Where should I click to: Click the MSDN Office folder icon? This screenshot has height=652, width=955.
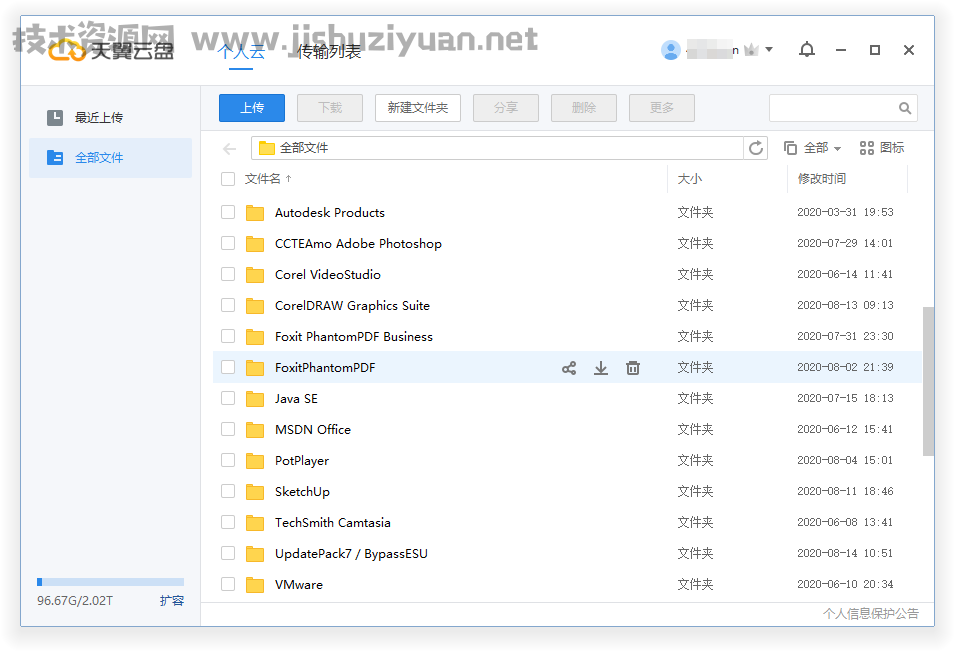(x=255, y=430)
